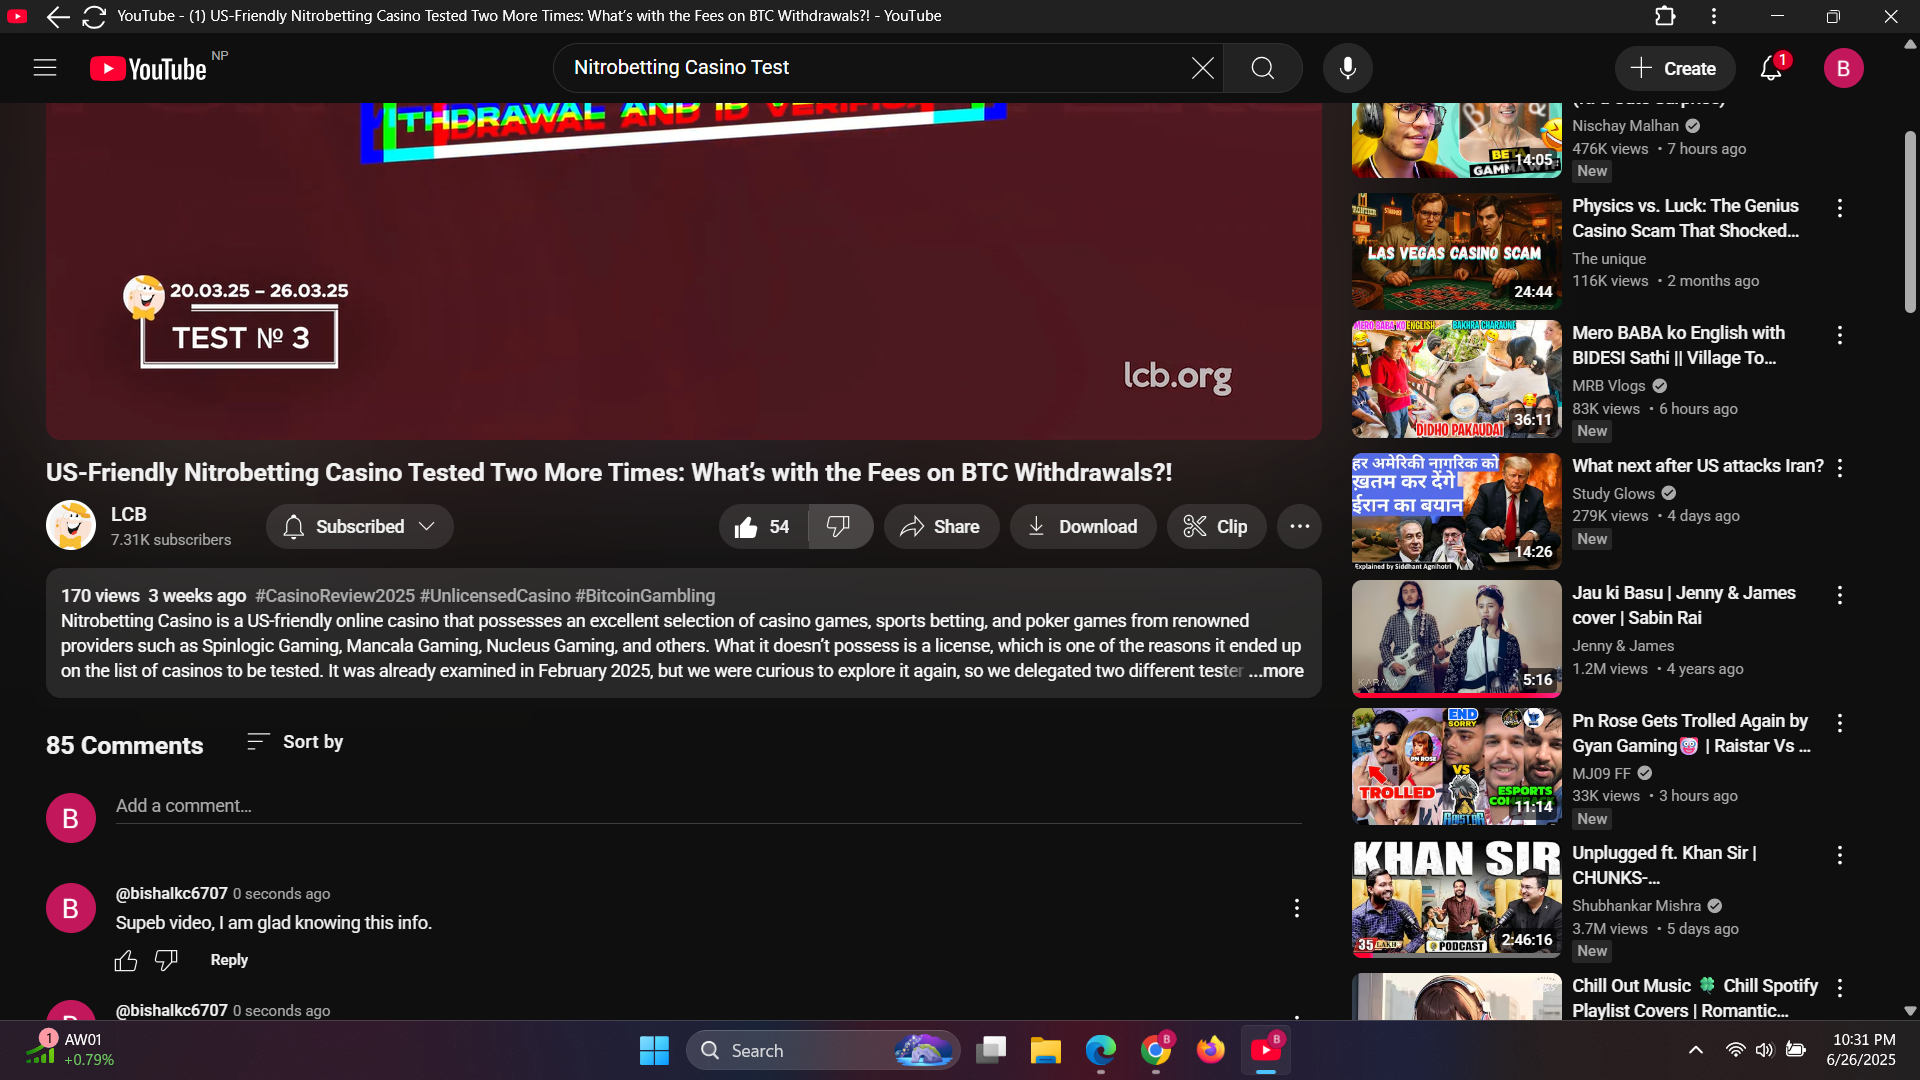Image resolution: width=1920 pixels, height=1080 pixels.
Task: Open the #UnlicensedCasino hashtag
Action: click(495, 596)
